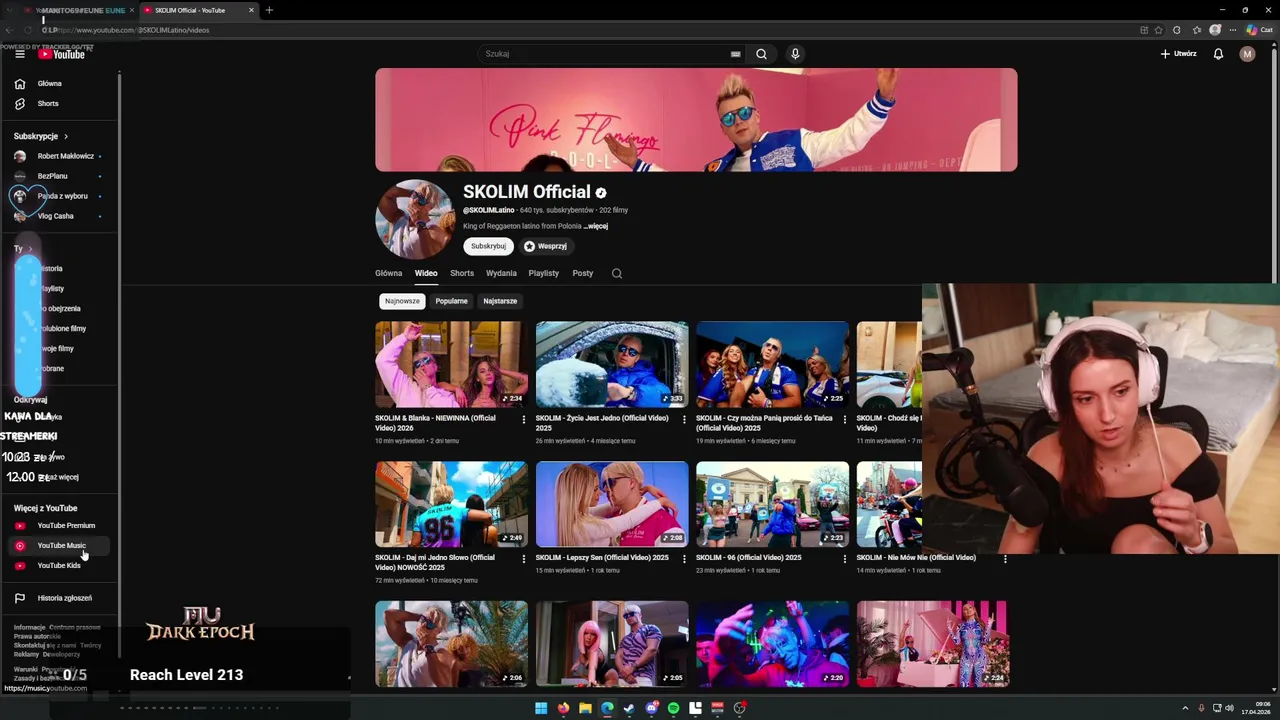Open more options for Lepszy Sen video
1280x720 pixels.
pyautogui.click(x=684, y=559)
